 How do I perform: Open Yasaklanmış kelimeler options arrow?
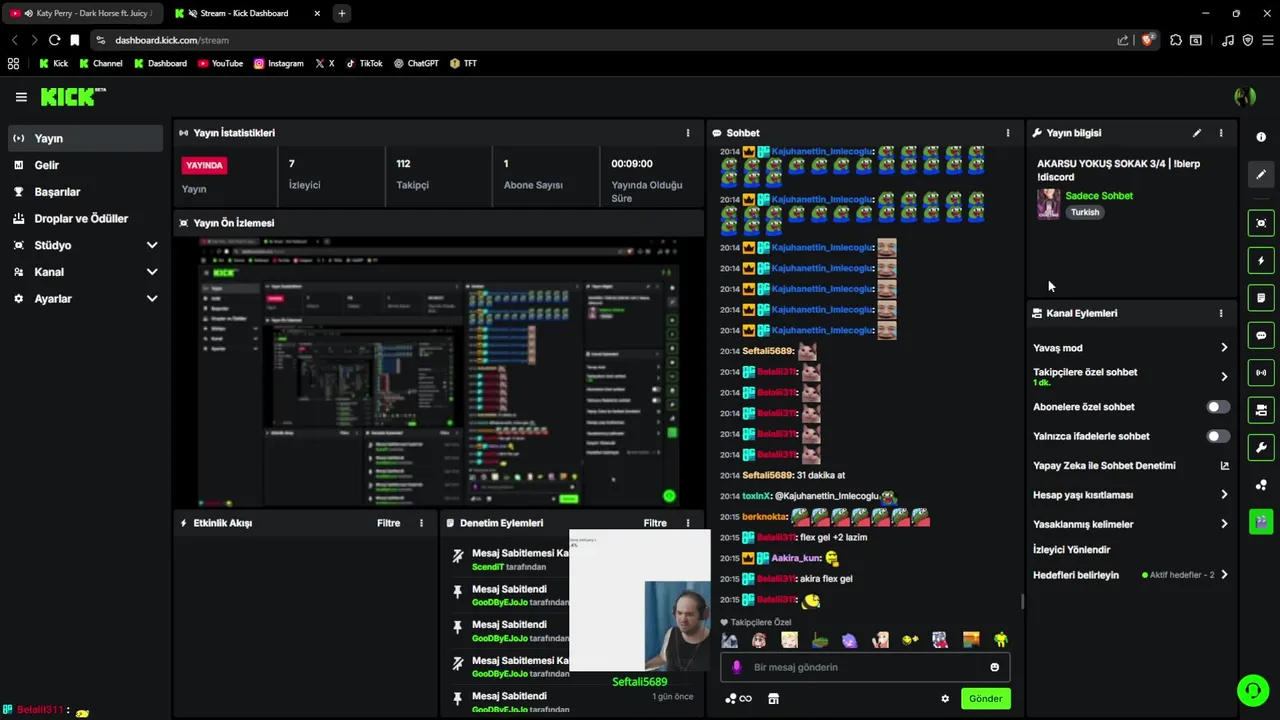tap(1224, 524)
